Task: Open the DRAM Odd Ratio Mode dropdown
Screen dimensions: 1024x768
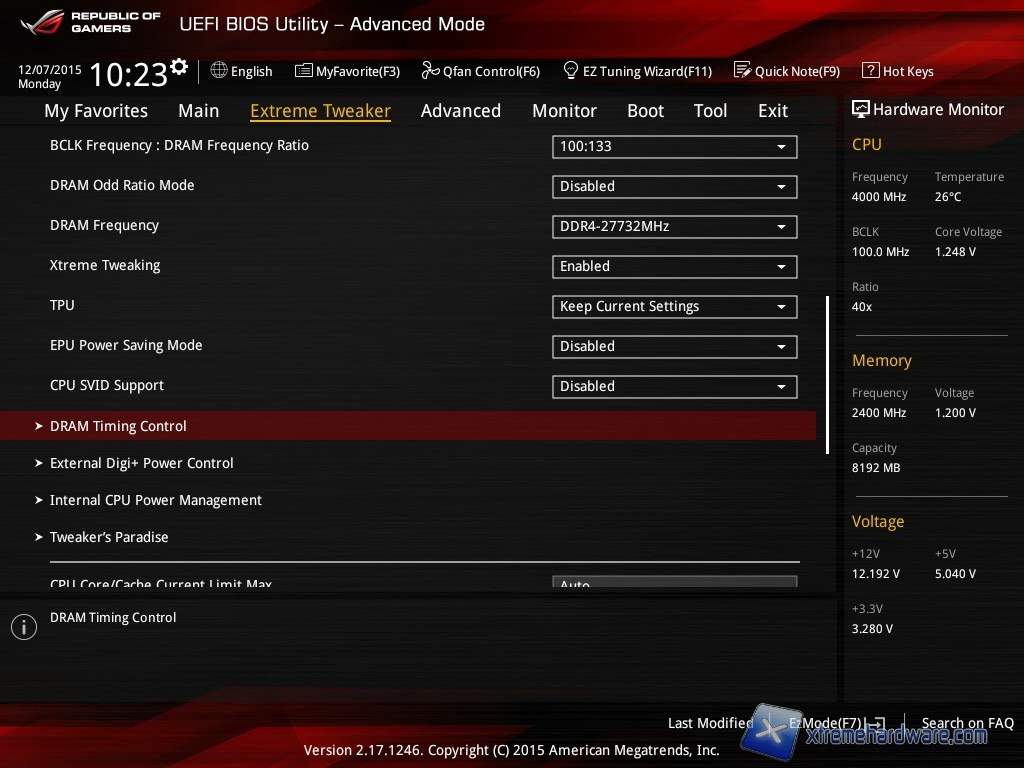Action: tap(674, 187)
